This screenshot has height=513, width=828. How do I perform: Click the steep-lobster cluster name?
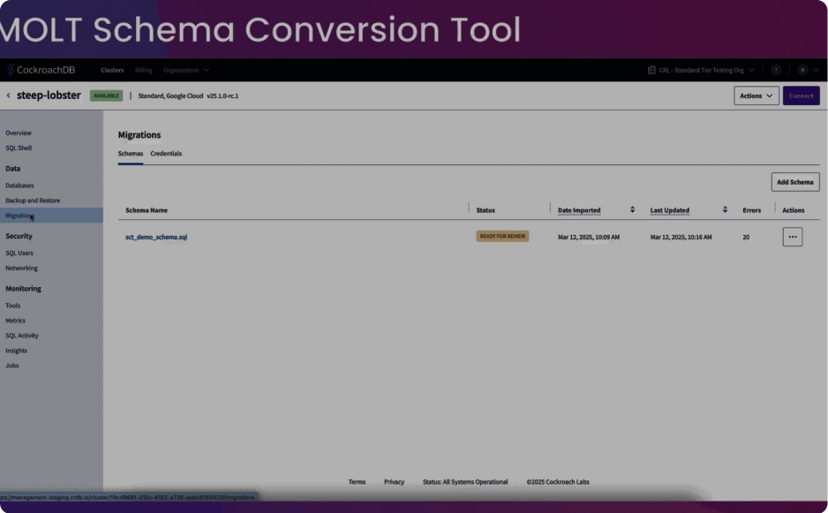[x=49, y=95]
